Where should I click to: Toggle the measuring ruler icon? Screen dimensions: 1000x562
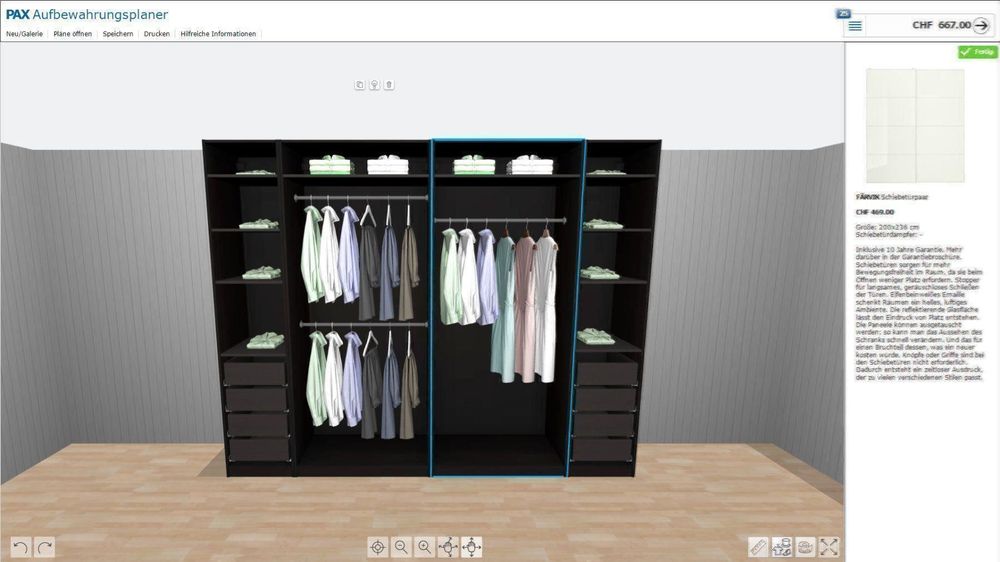(758, 547)
